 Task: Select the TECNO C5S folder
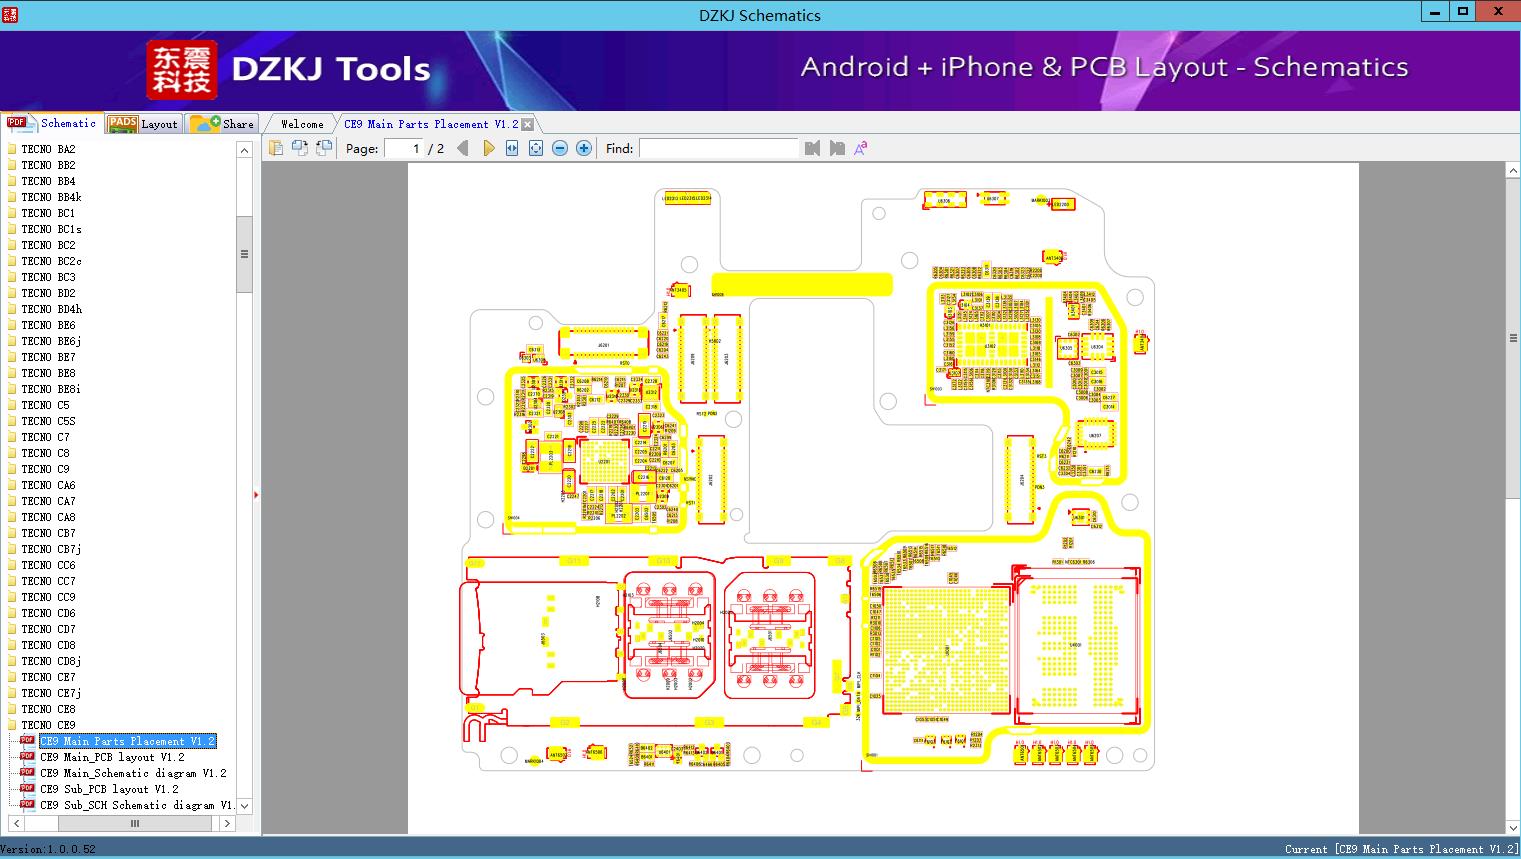click(48, 421)
